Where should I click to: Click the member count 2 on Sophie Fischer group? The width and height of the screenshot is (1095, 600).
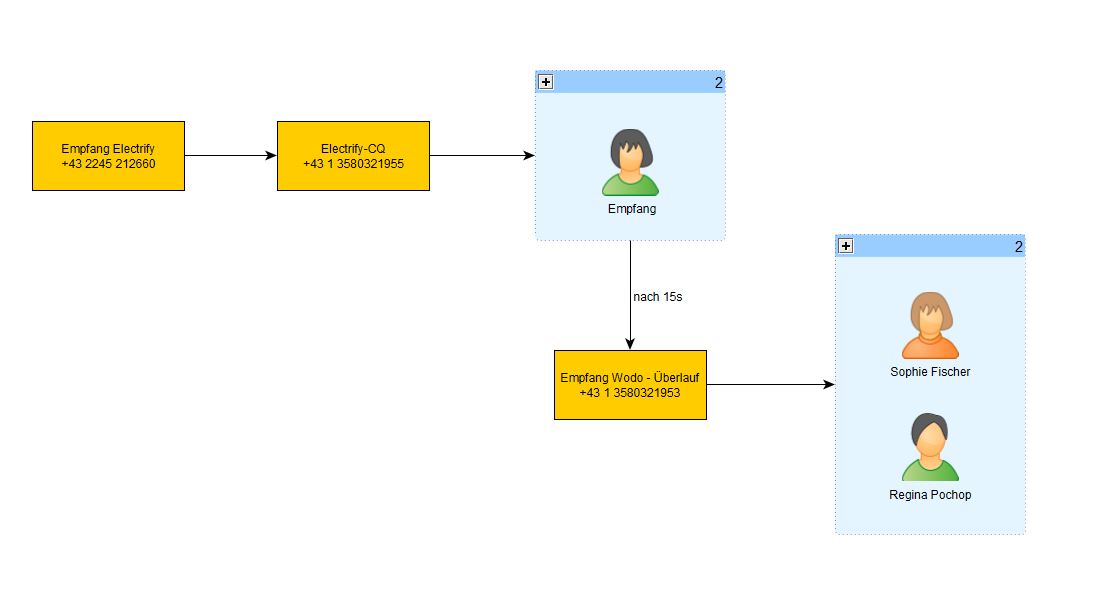tap(1019, 247)
